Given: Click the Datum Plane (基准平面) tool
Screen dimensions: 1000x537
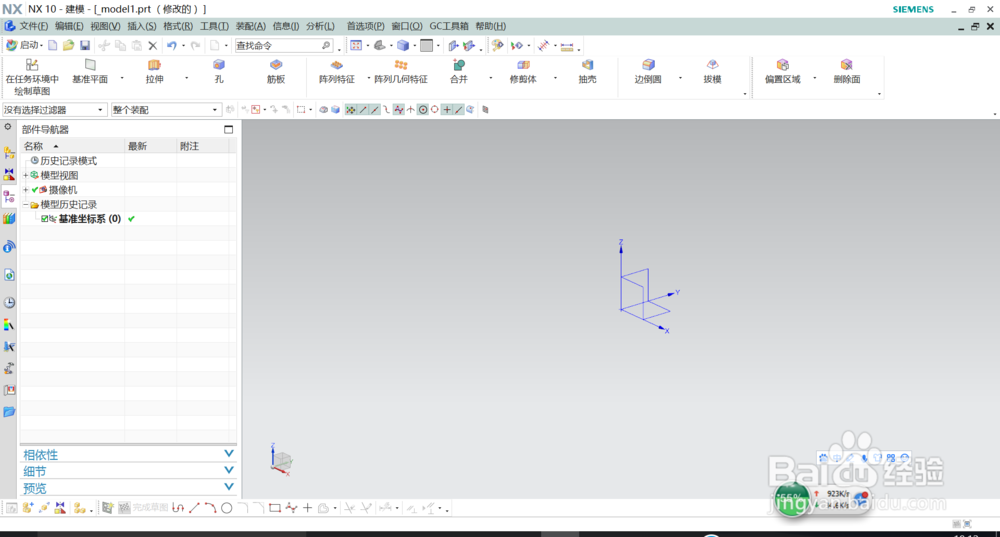Looking at the screenshot, I should pyautogui.click(x=90, y=71).
